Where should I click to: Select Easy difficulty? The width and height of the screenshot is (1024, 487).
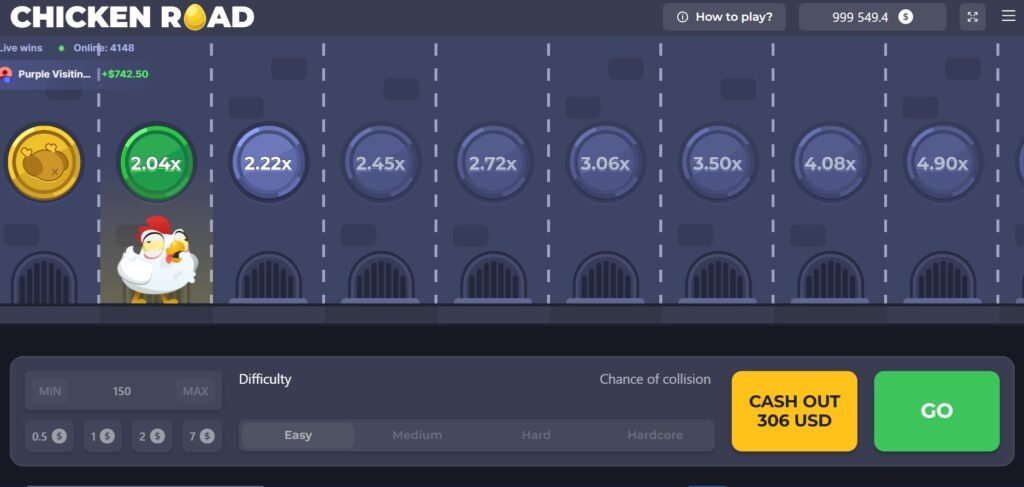pyautogui.click(x=298, y=435)
